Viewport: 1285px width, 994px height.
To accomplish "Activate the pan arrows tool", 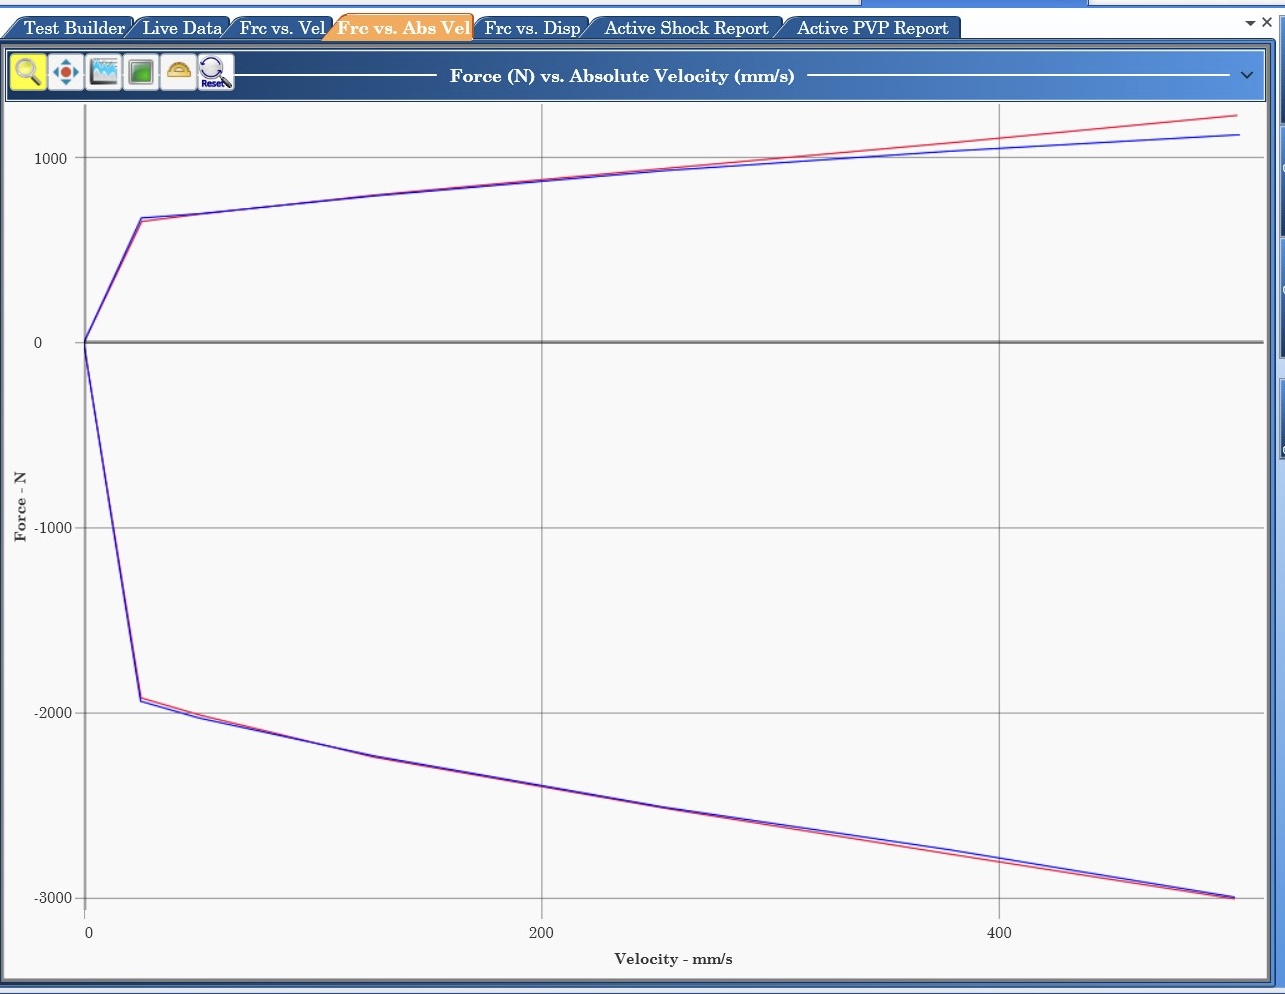I will (x=66, y=72).
